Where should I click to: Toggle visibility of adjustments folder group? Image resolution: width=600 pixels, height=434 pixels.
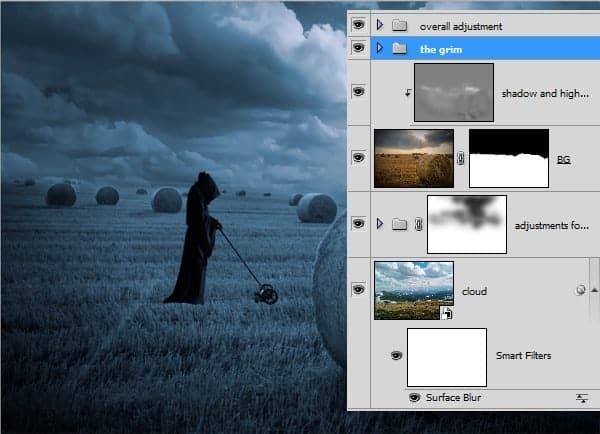(359, 223)
